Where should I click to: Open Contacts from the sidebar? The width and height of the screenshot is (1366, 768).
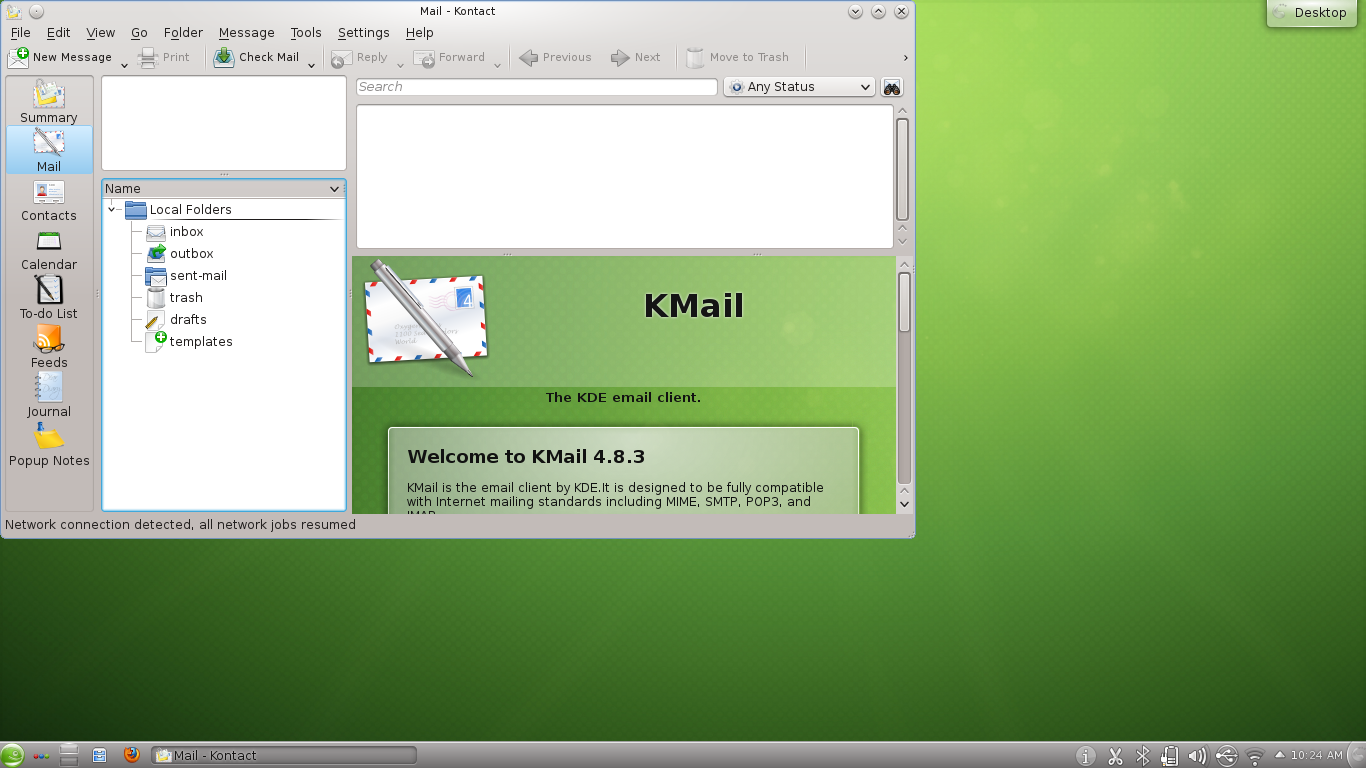pos(48,199)
